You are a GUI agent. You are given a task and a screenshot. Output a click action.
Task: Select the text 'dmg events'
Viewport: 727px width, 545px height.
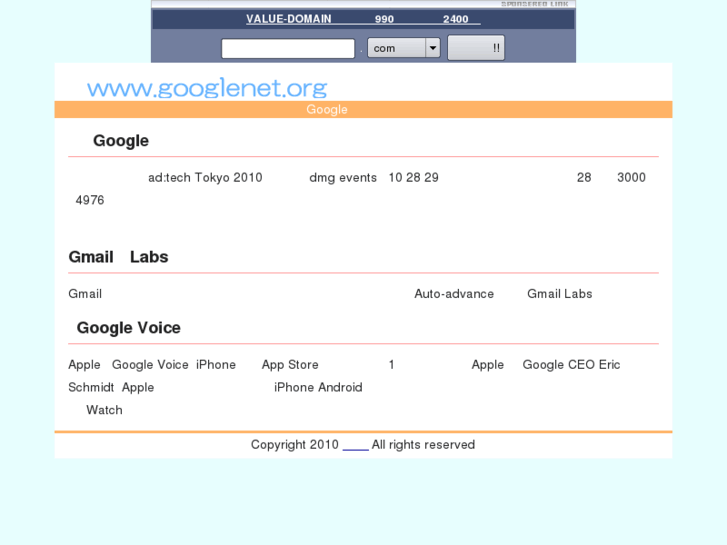click(343, 178)
